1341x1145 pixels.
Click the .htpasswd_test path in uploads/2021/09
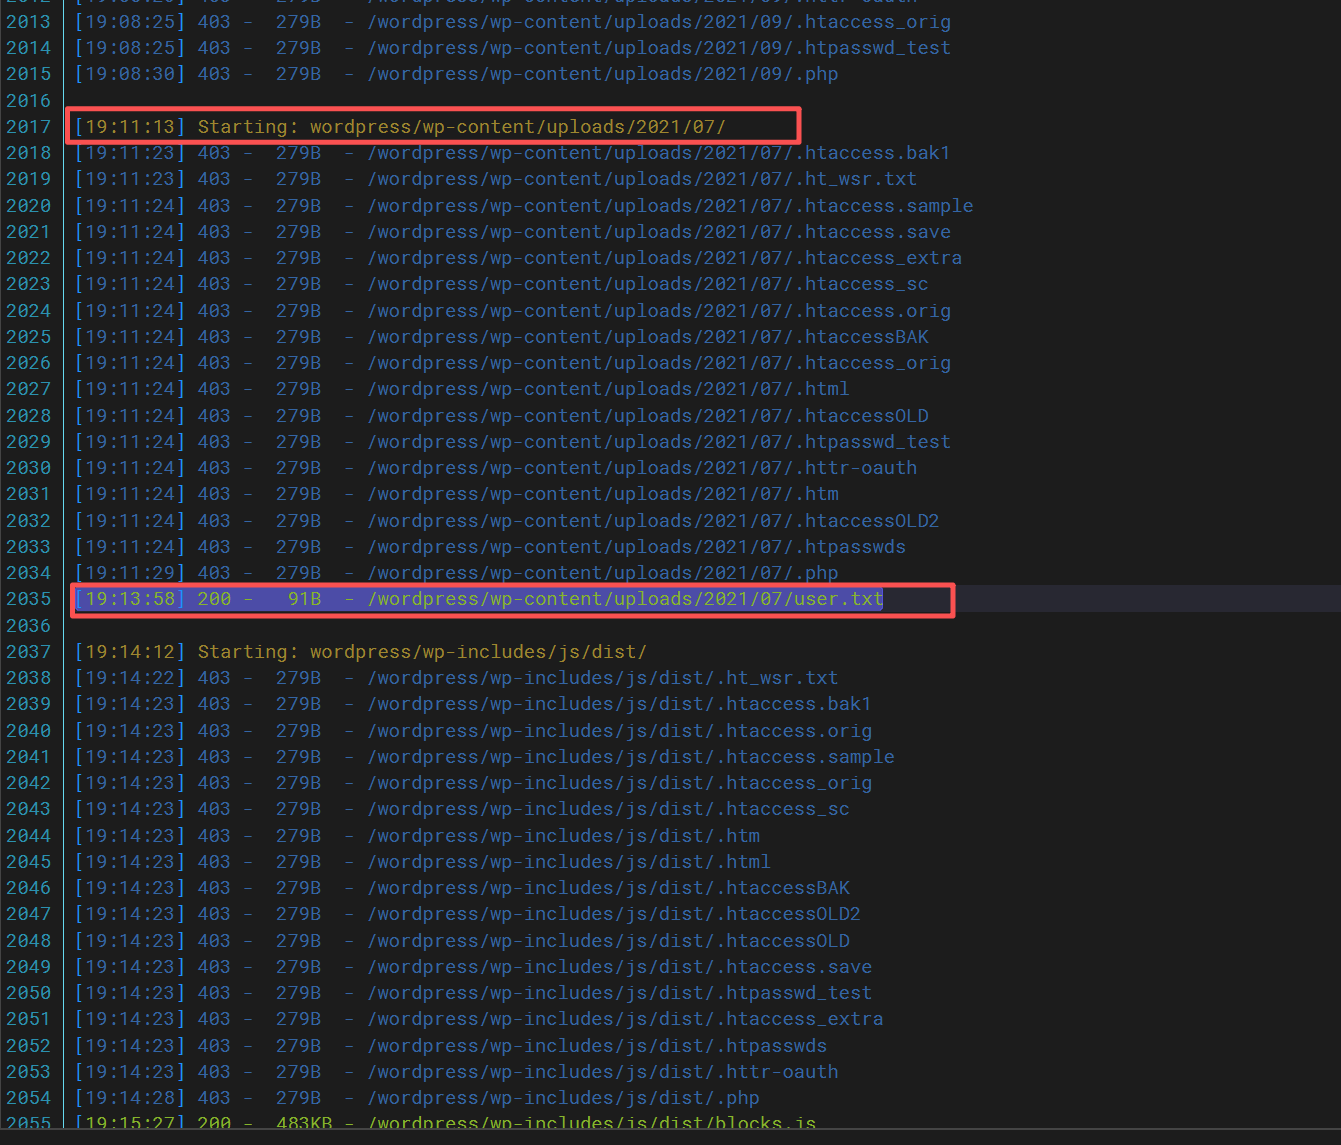[x=658, y=48]
